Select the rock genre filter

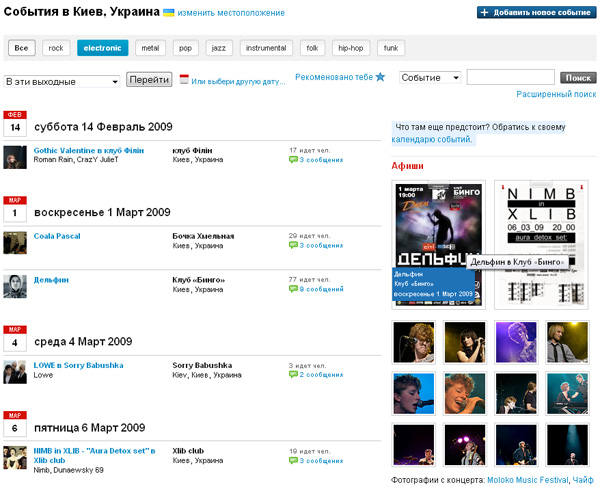click(x=56, y=48)
